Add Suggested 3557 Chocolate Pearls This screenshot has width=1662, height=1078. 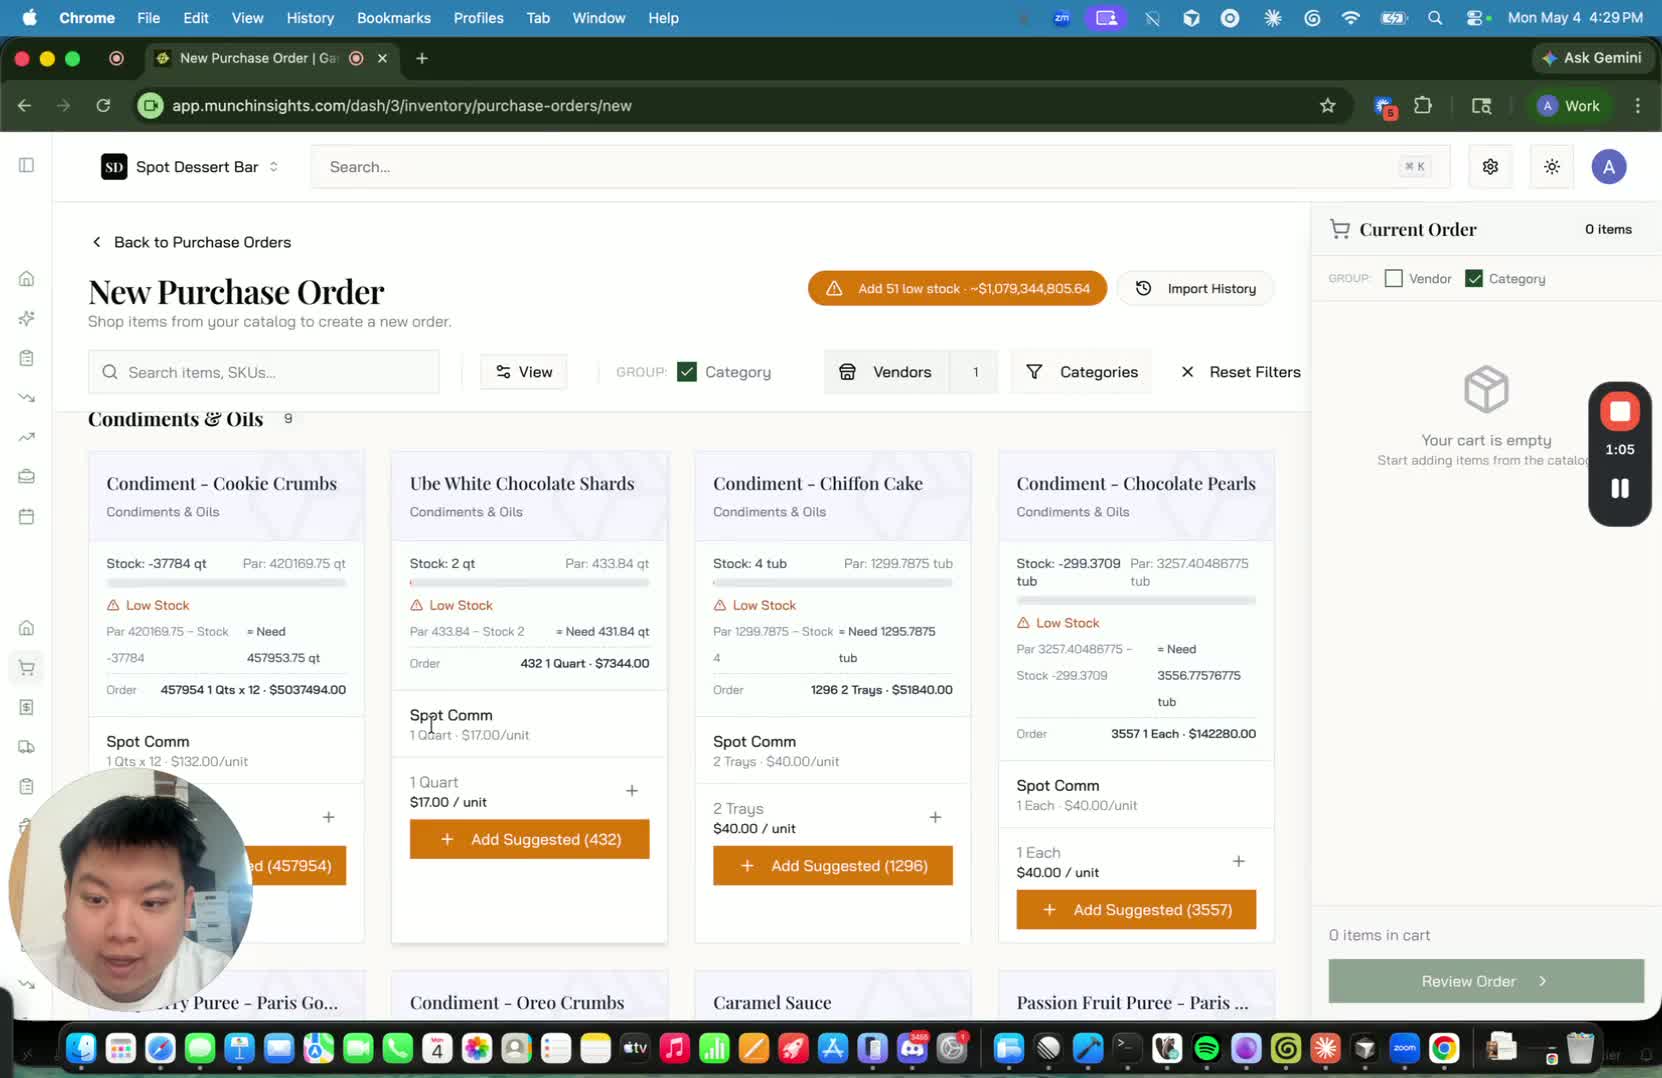[1136, 910]
